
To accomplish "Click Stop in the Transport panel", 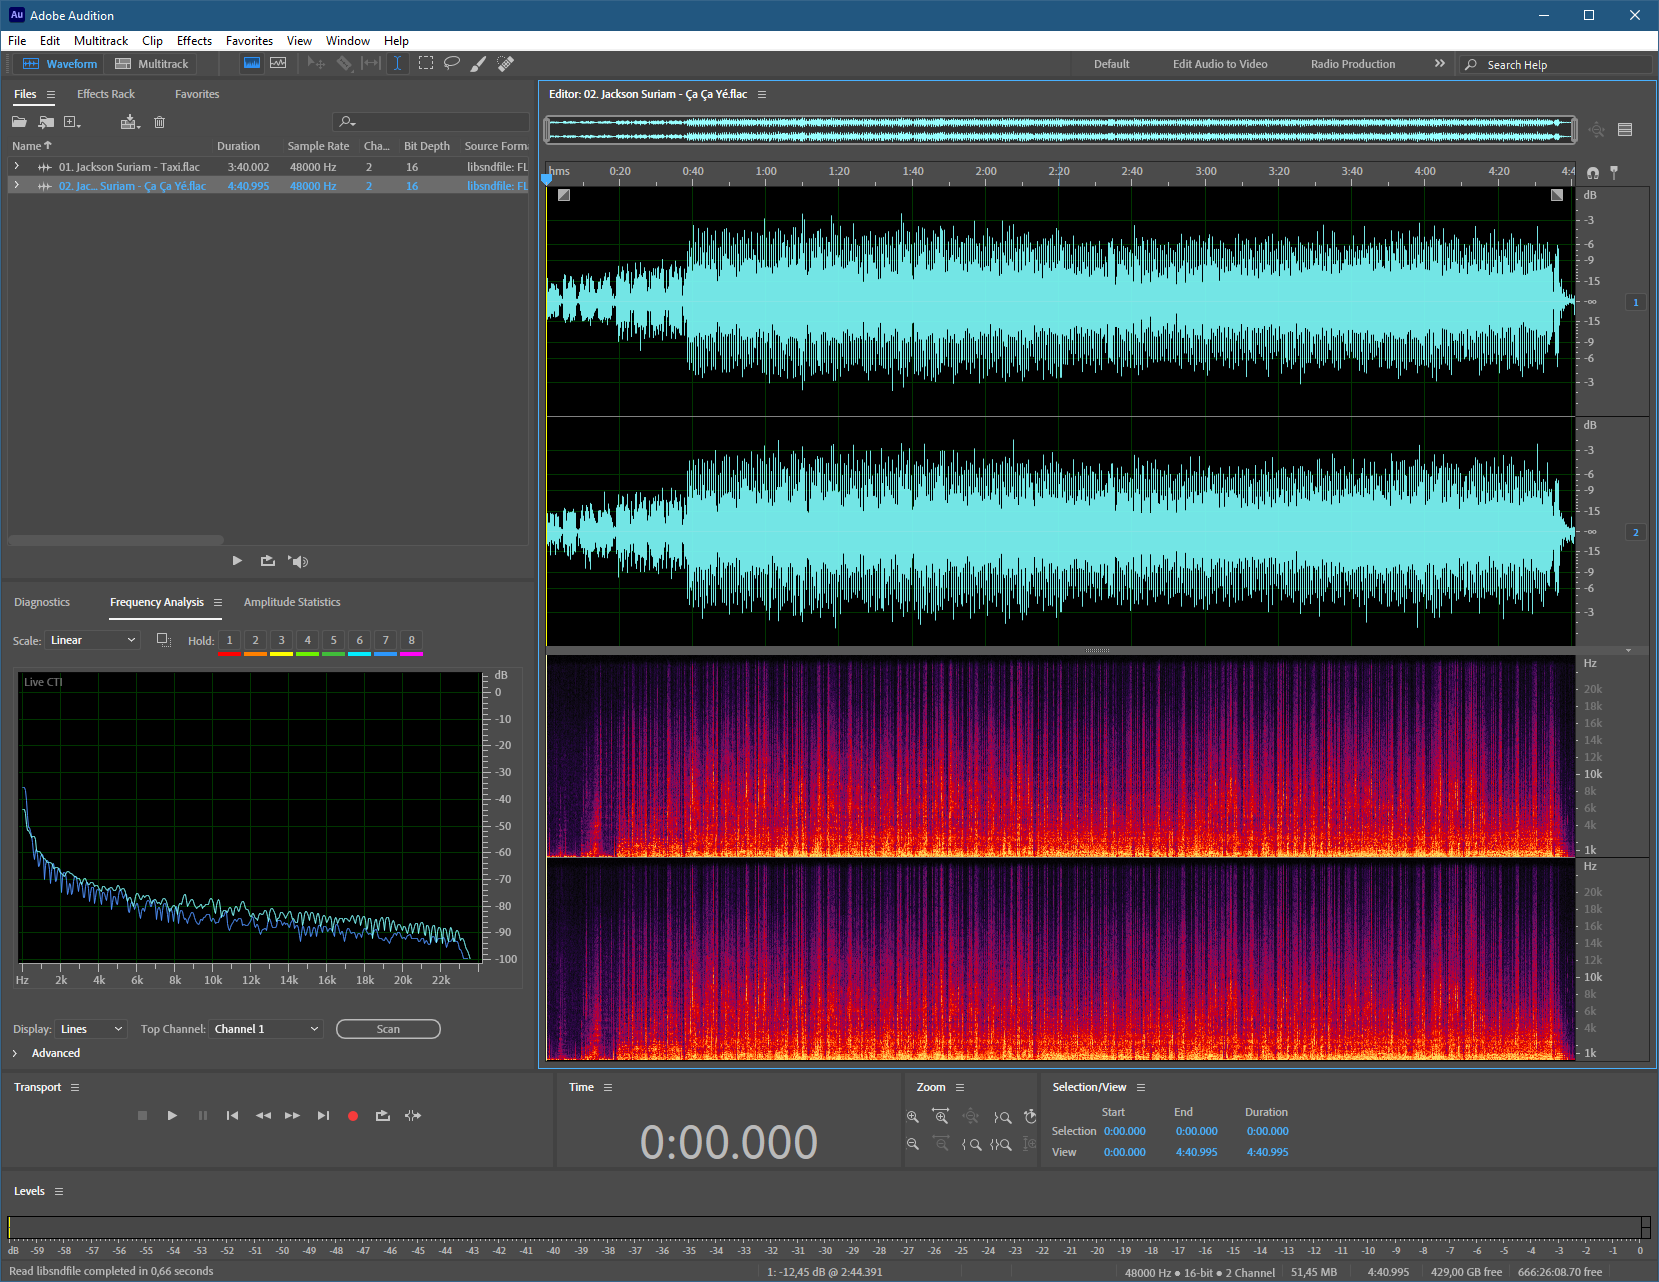I will tap(142, 1116).
